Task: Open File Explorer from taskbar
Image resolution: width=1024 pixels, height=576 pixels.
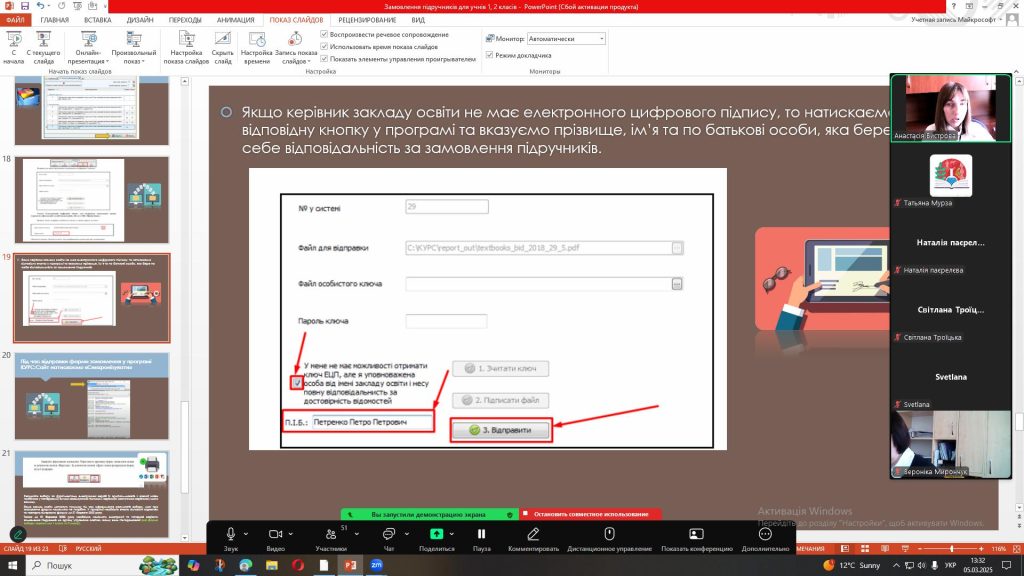Action: tap(272, 565)
